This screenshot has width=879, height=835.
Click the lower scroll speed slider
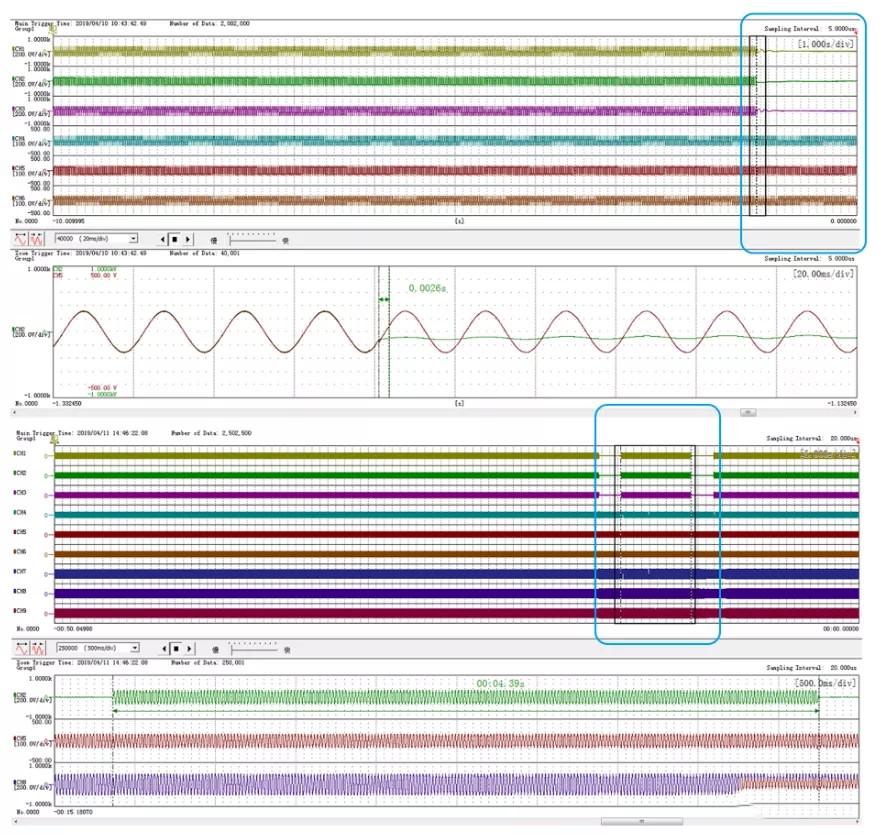pos(251,649)
